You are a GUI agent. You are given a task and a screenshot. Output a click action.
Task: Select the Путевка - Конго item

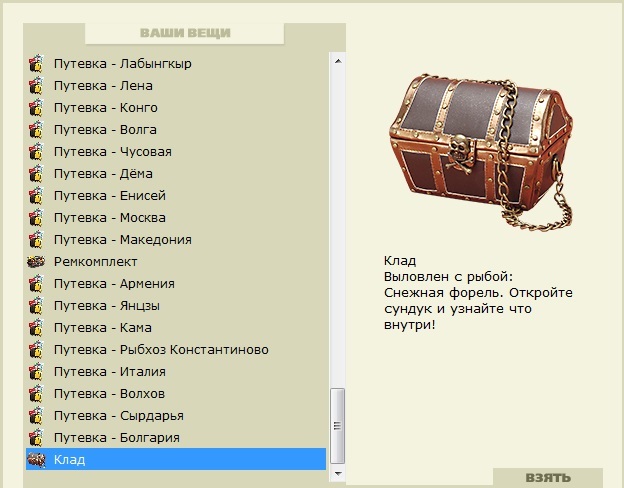[176, 107]
